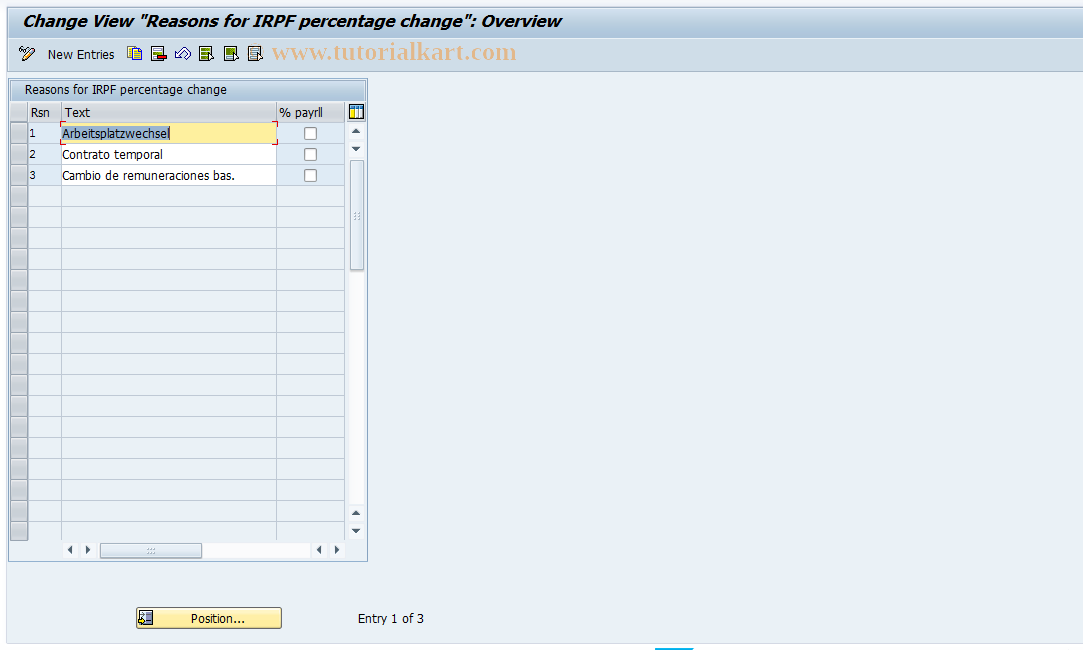Click the Contrato temporal text field

(169, 155)
